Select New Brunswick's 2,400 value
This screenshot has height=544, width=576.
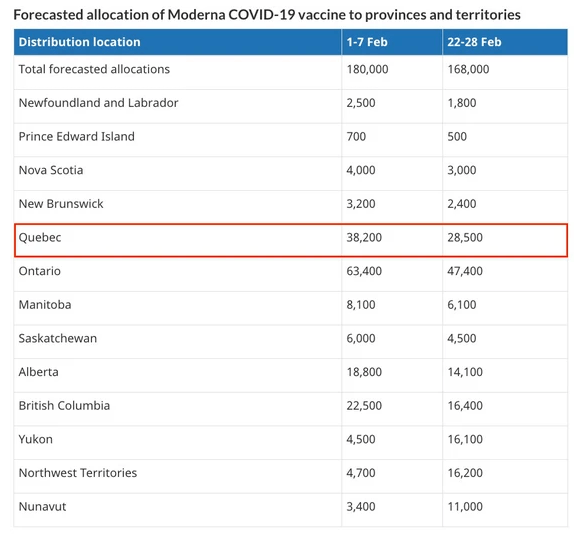461,204
